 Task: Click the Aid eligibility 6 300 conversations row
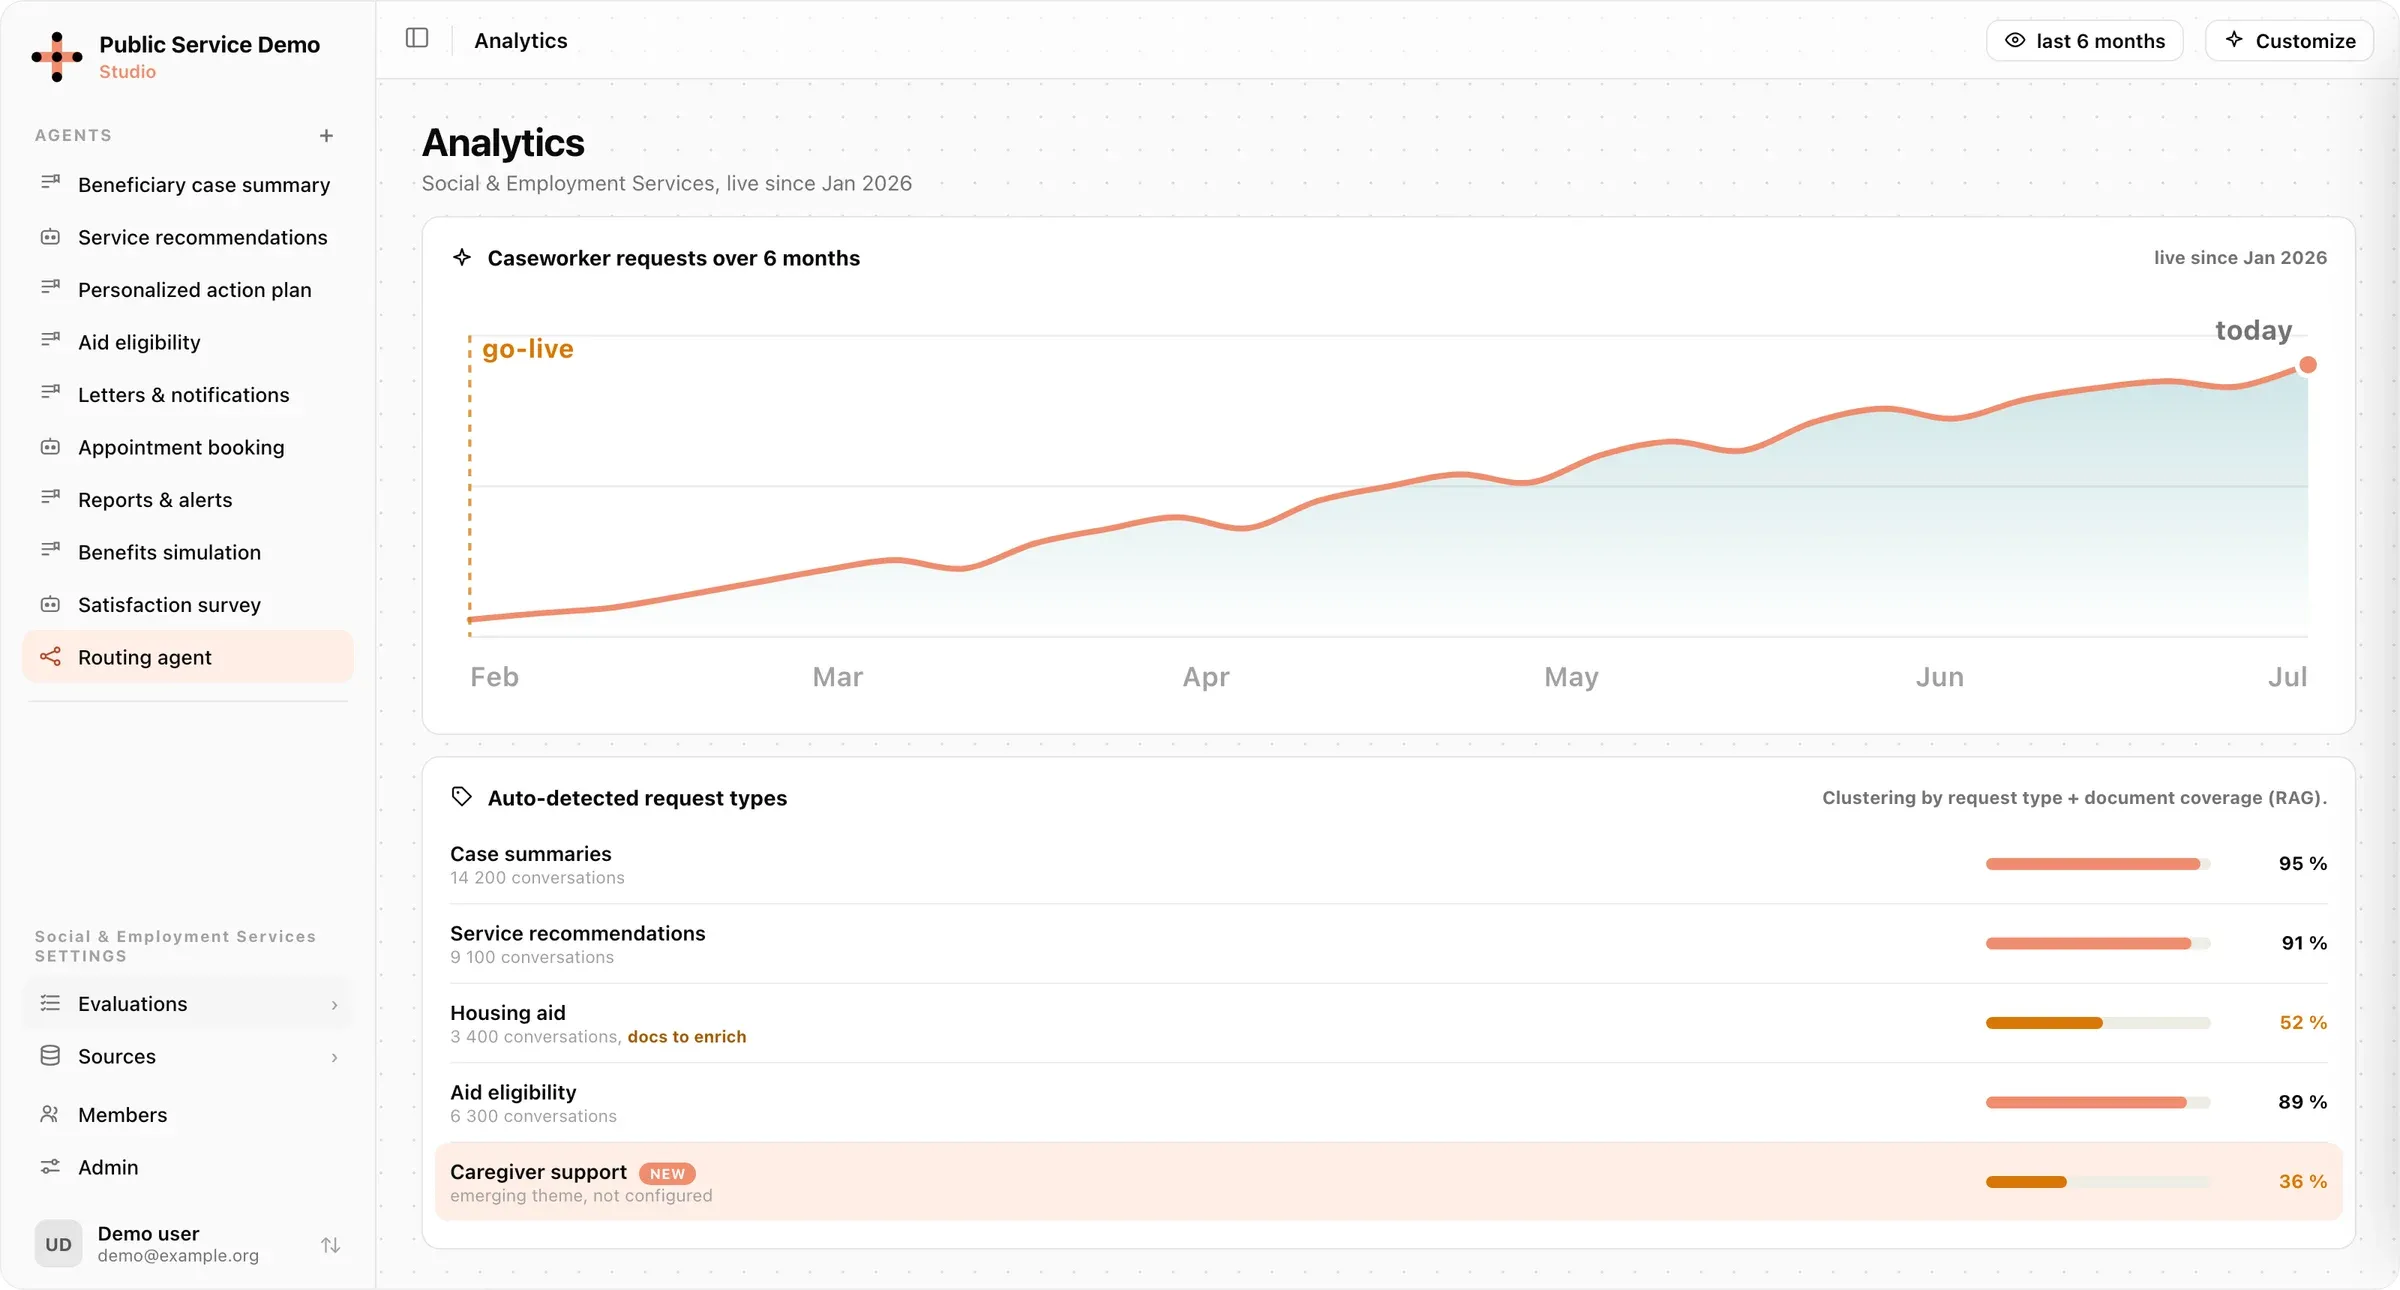tap(1388, 1102)
